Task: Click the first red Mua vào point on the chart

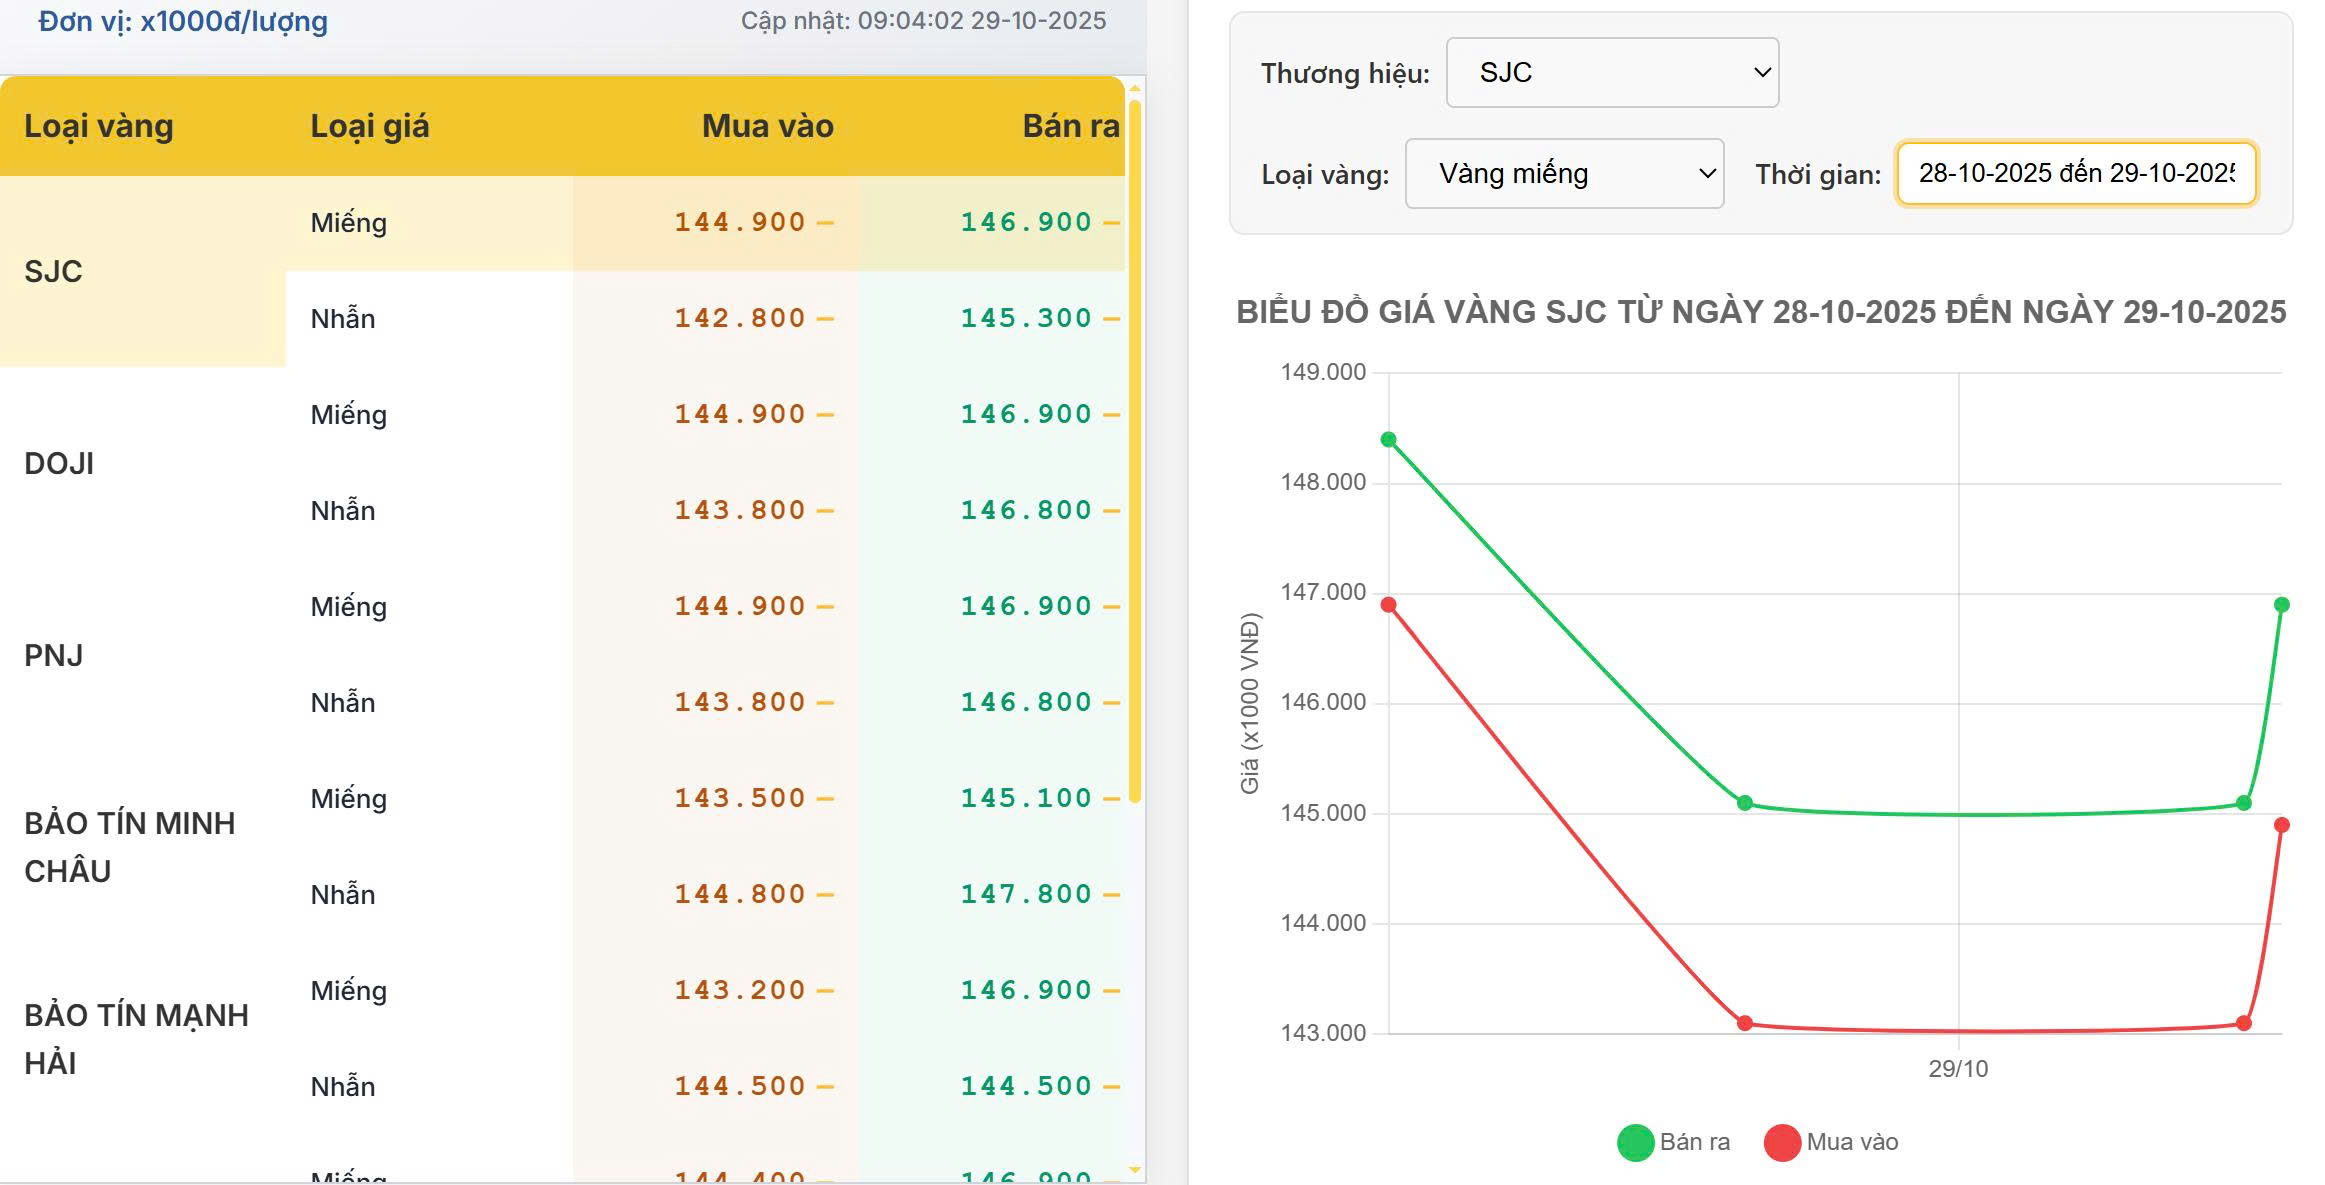Action: (x=1388, y=605)
